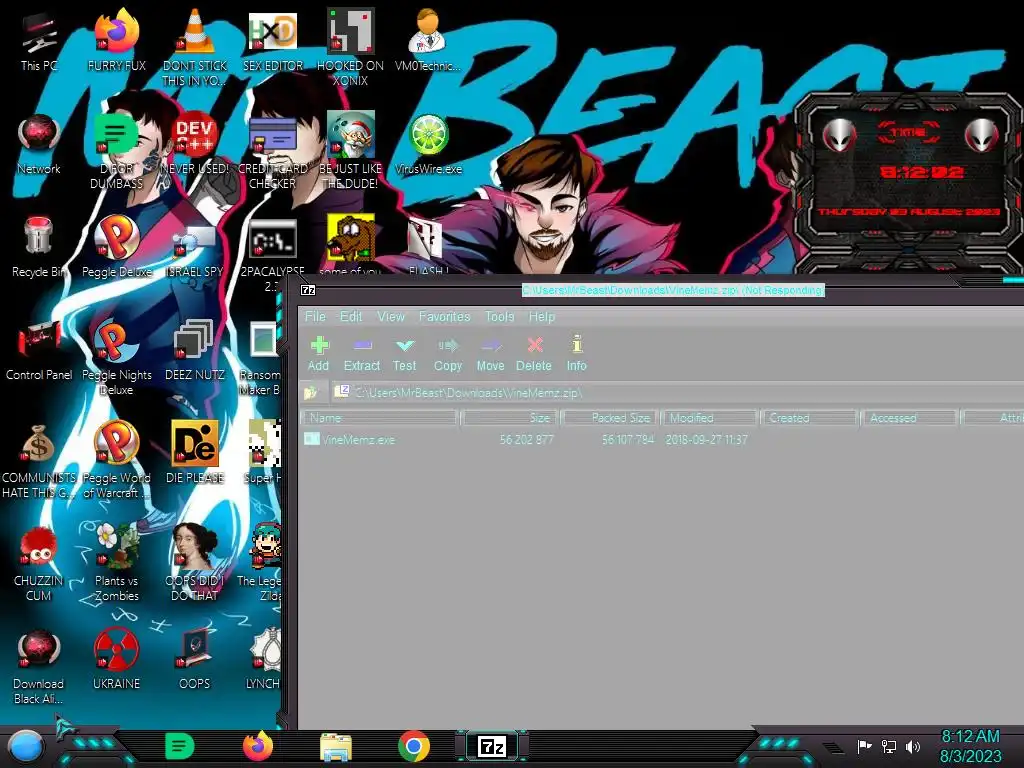Extract the archive with the Extract icon
The image size is (1024, 768).
(x=362, y=354)
